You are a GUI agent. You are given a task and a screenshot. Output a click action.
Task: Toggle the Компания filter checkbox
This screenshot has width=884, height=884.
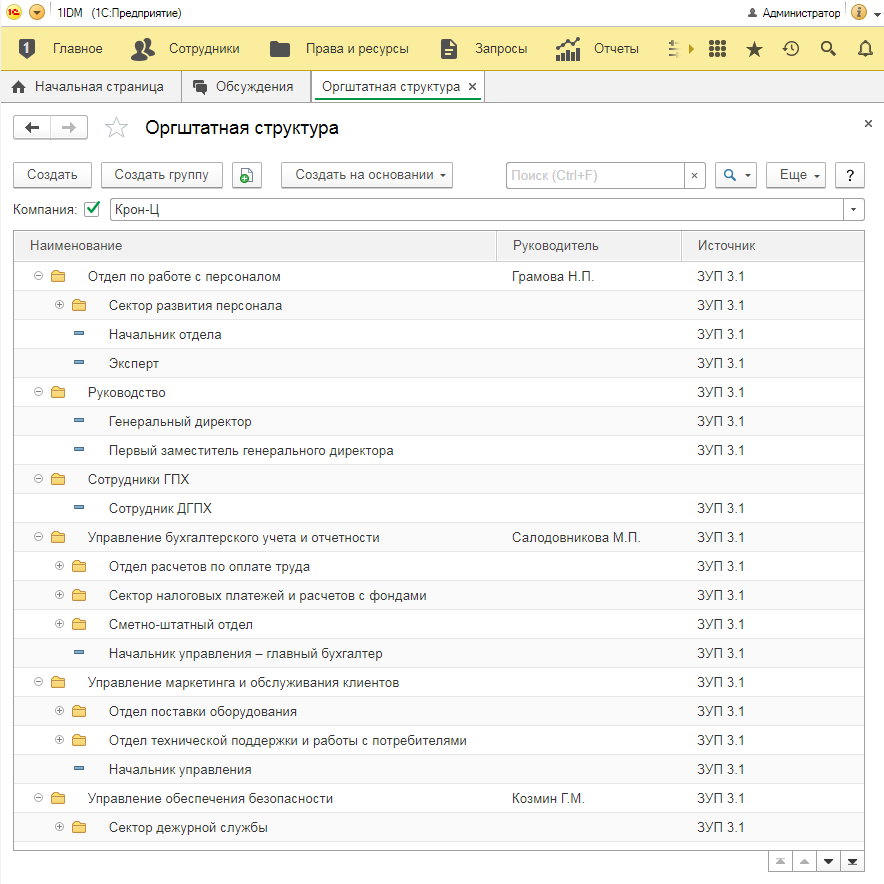[92, 209]
